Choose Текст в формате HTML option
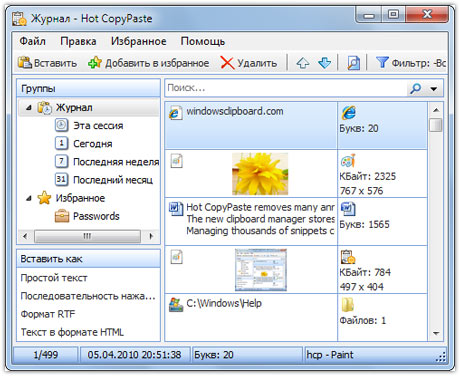This screenshot has height=376, width=460. click(72, 332)
